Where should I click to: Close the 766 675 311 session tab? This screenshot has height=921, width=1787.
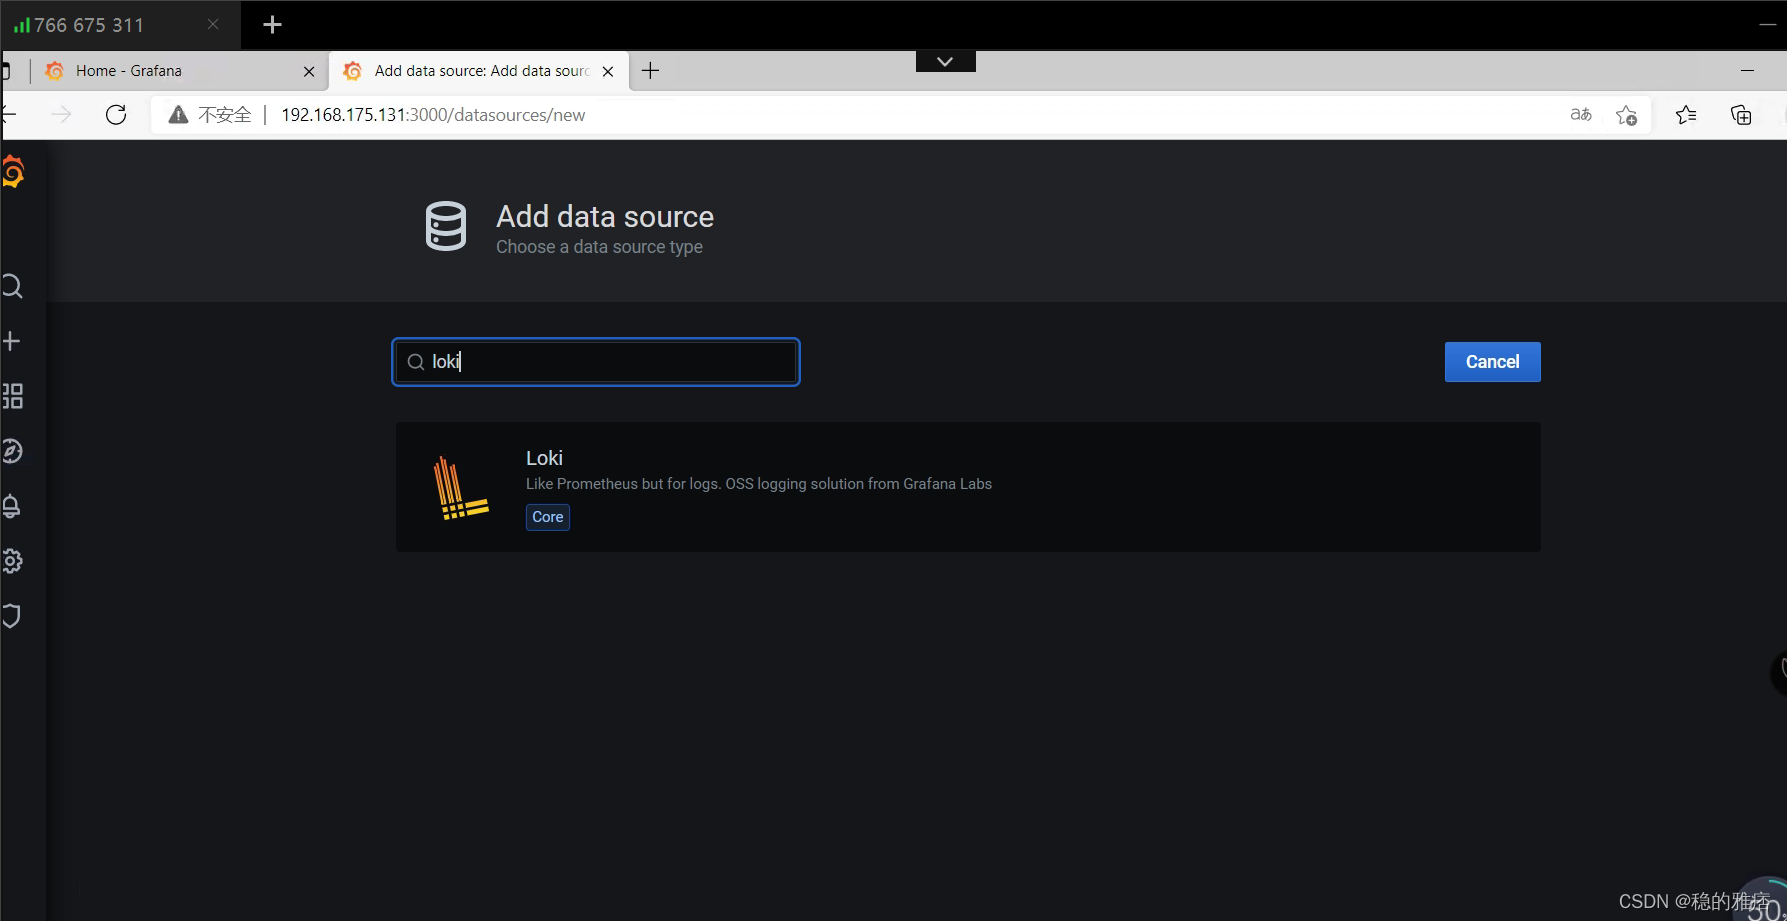click(x=213, y=24)
